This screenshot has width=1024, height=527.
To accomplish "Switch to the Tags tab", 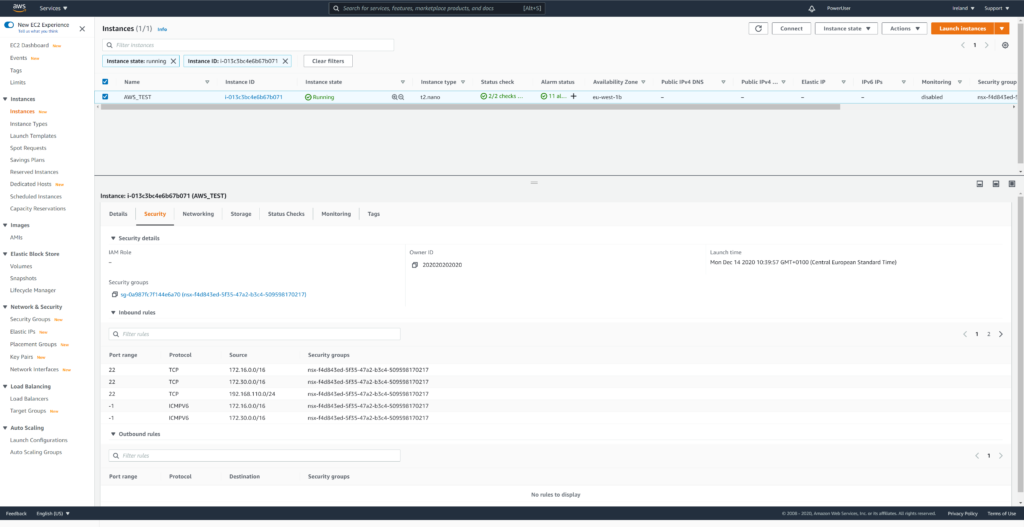I will point(374,214).
